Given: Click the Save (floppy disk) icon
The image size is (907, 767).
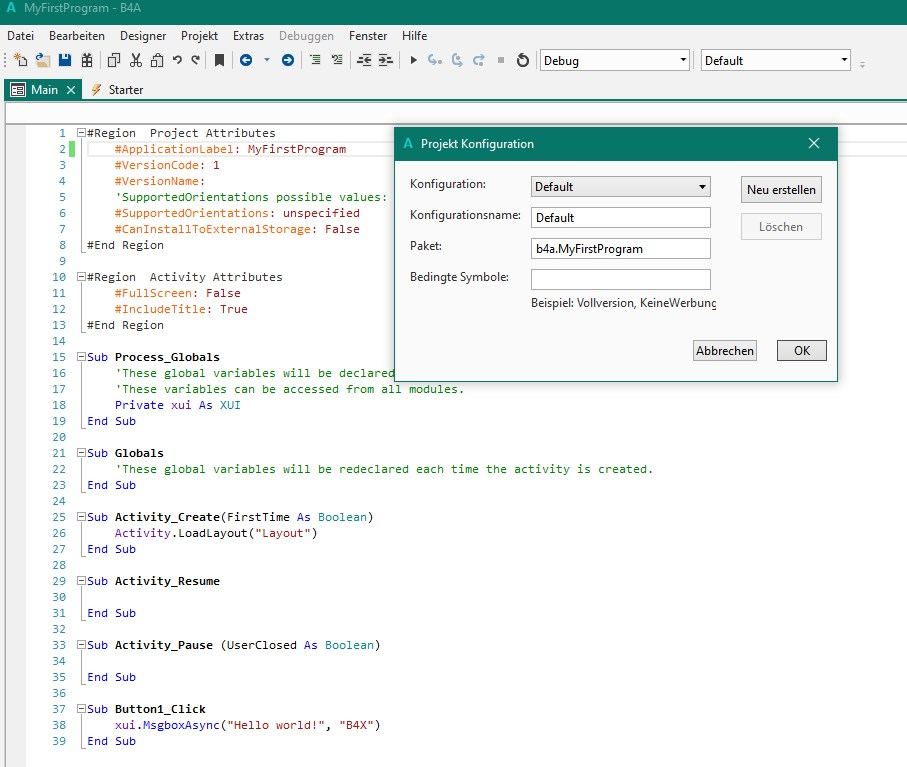Looking at the screenshot, I should tap(65, 60).
